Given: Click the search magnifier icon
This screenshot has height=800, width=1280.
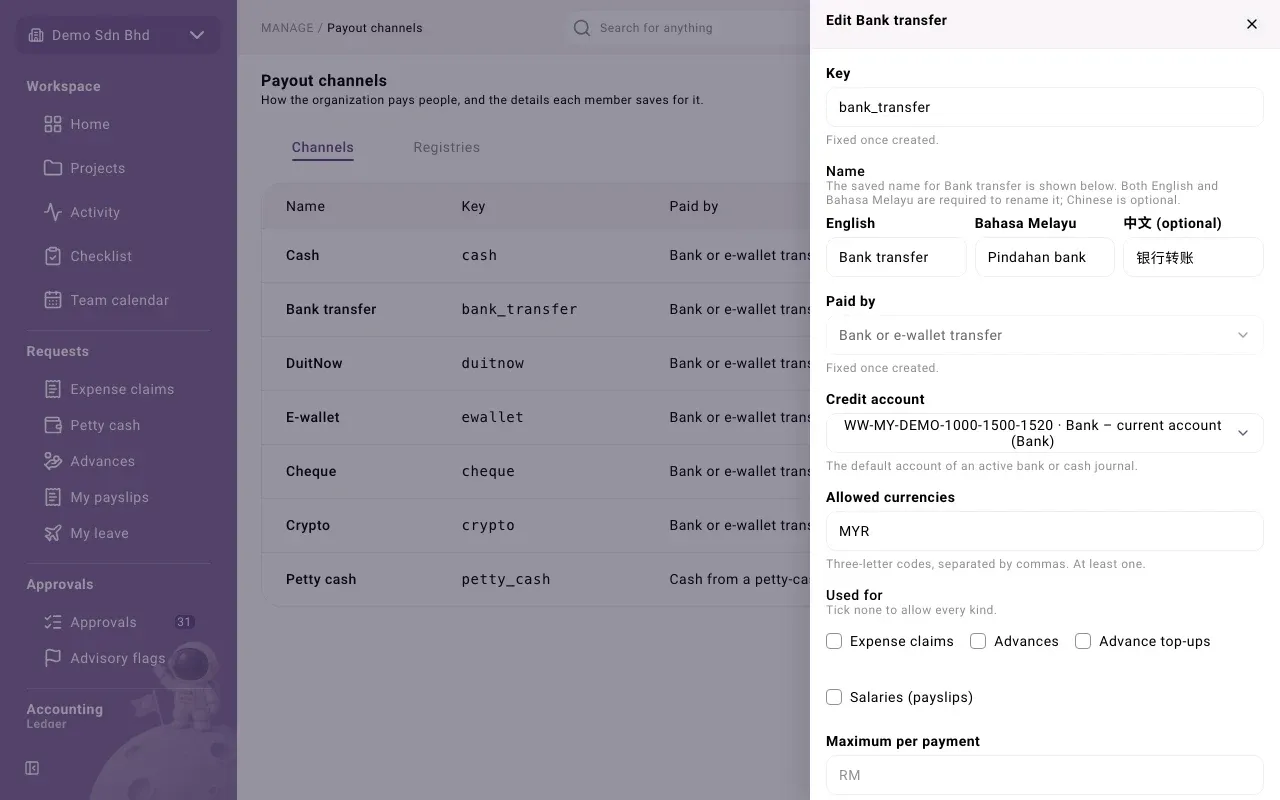Looking at the screenshot, I should [x=582, y=28].
